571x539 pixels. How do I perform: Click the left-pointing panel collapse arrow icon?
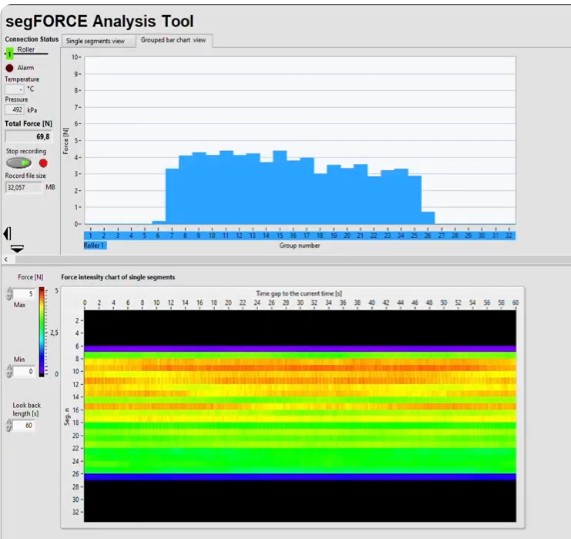coord(7,233)
